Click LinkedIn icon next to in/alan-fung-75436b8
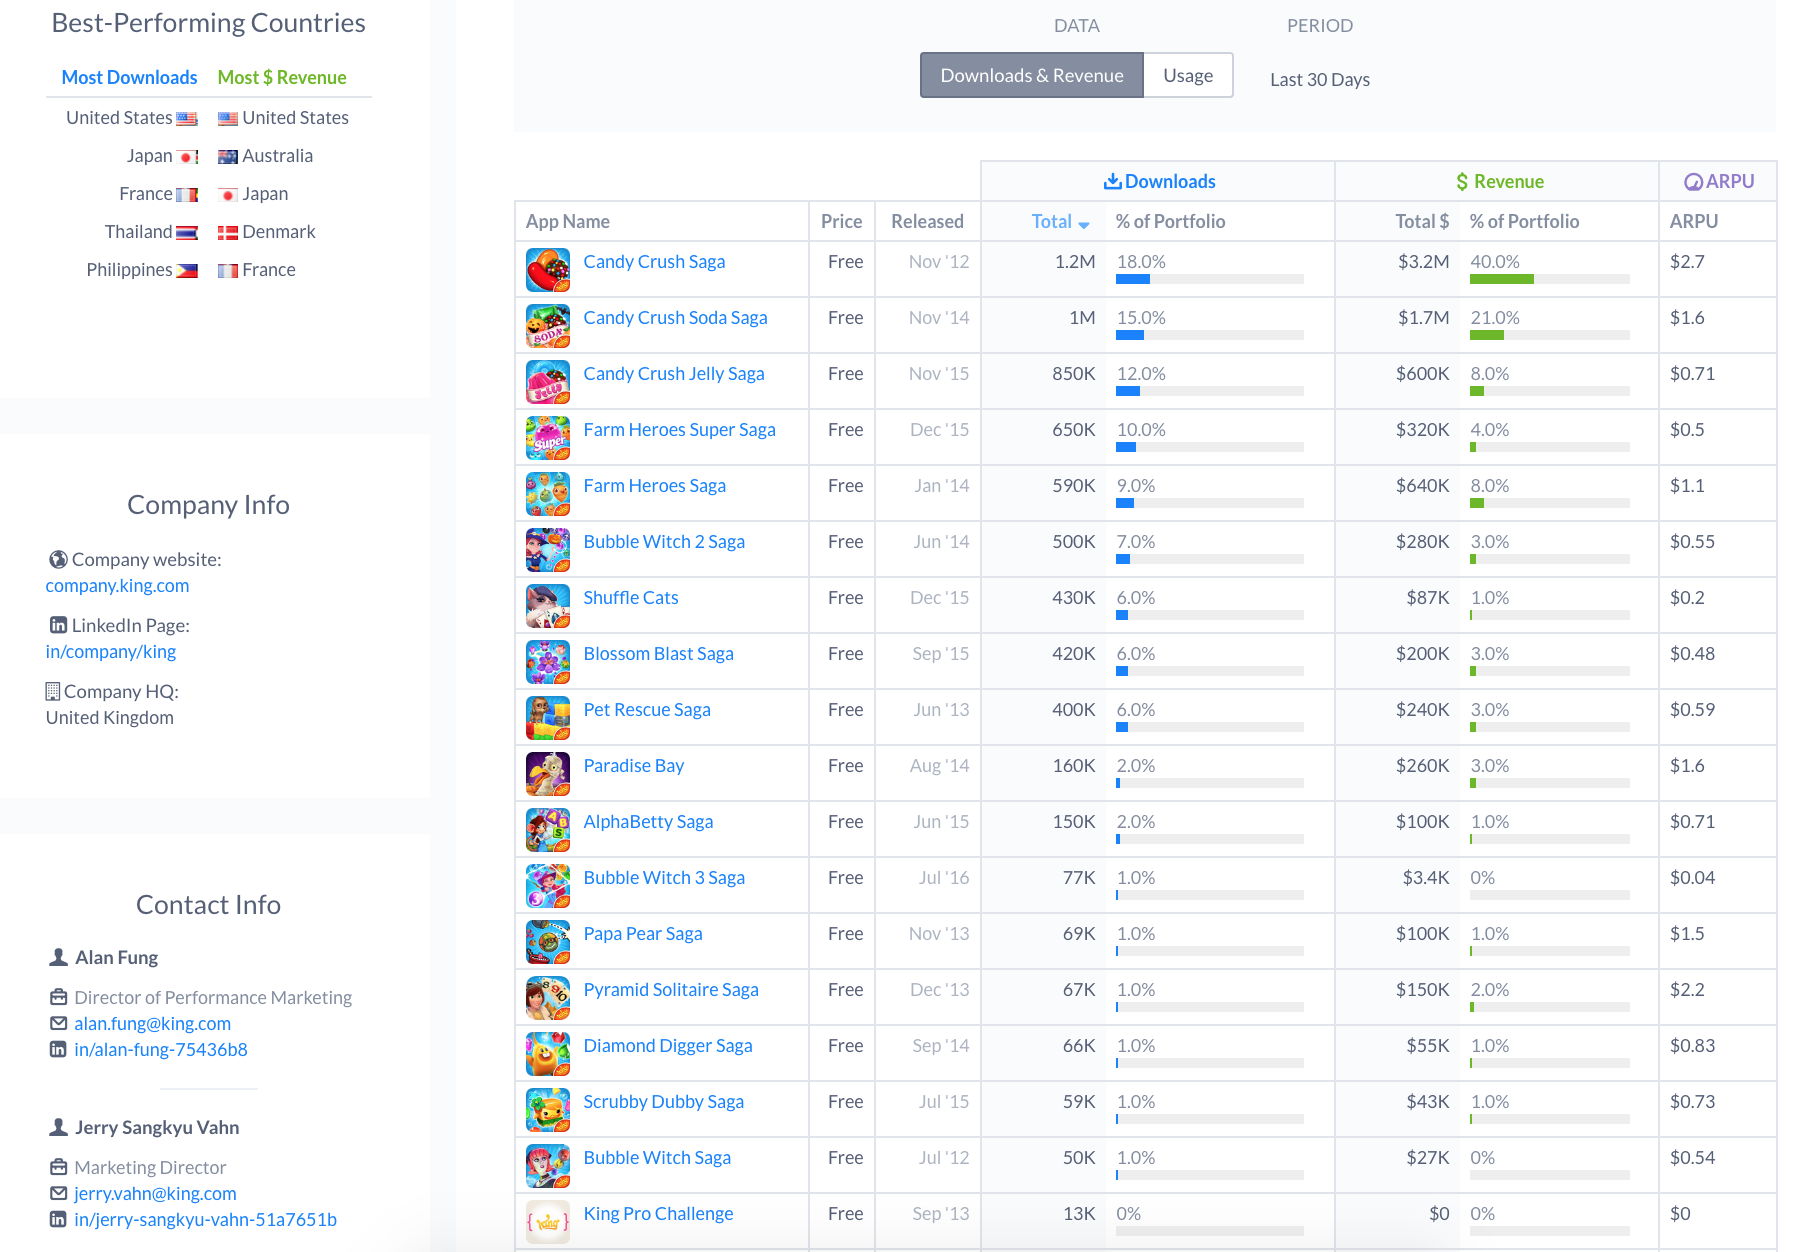Screen dimensions: 1818x1252 [58, 1049]
